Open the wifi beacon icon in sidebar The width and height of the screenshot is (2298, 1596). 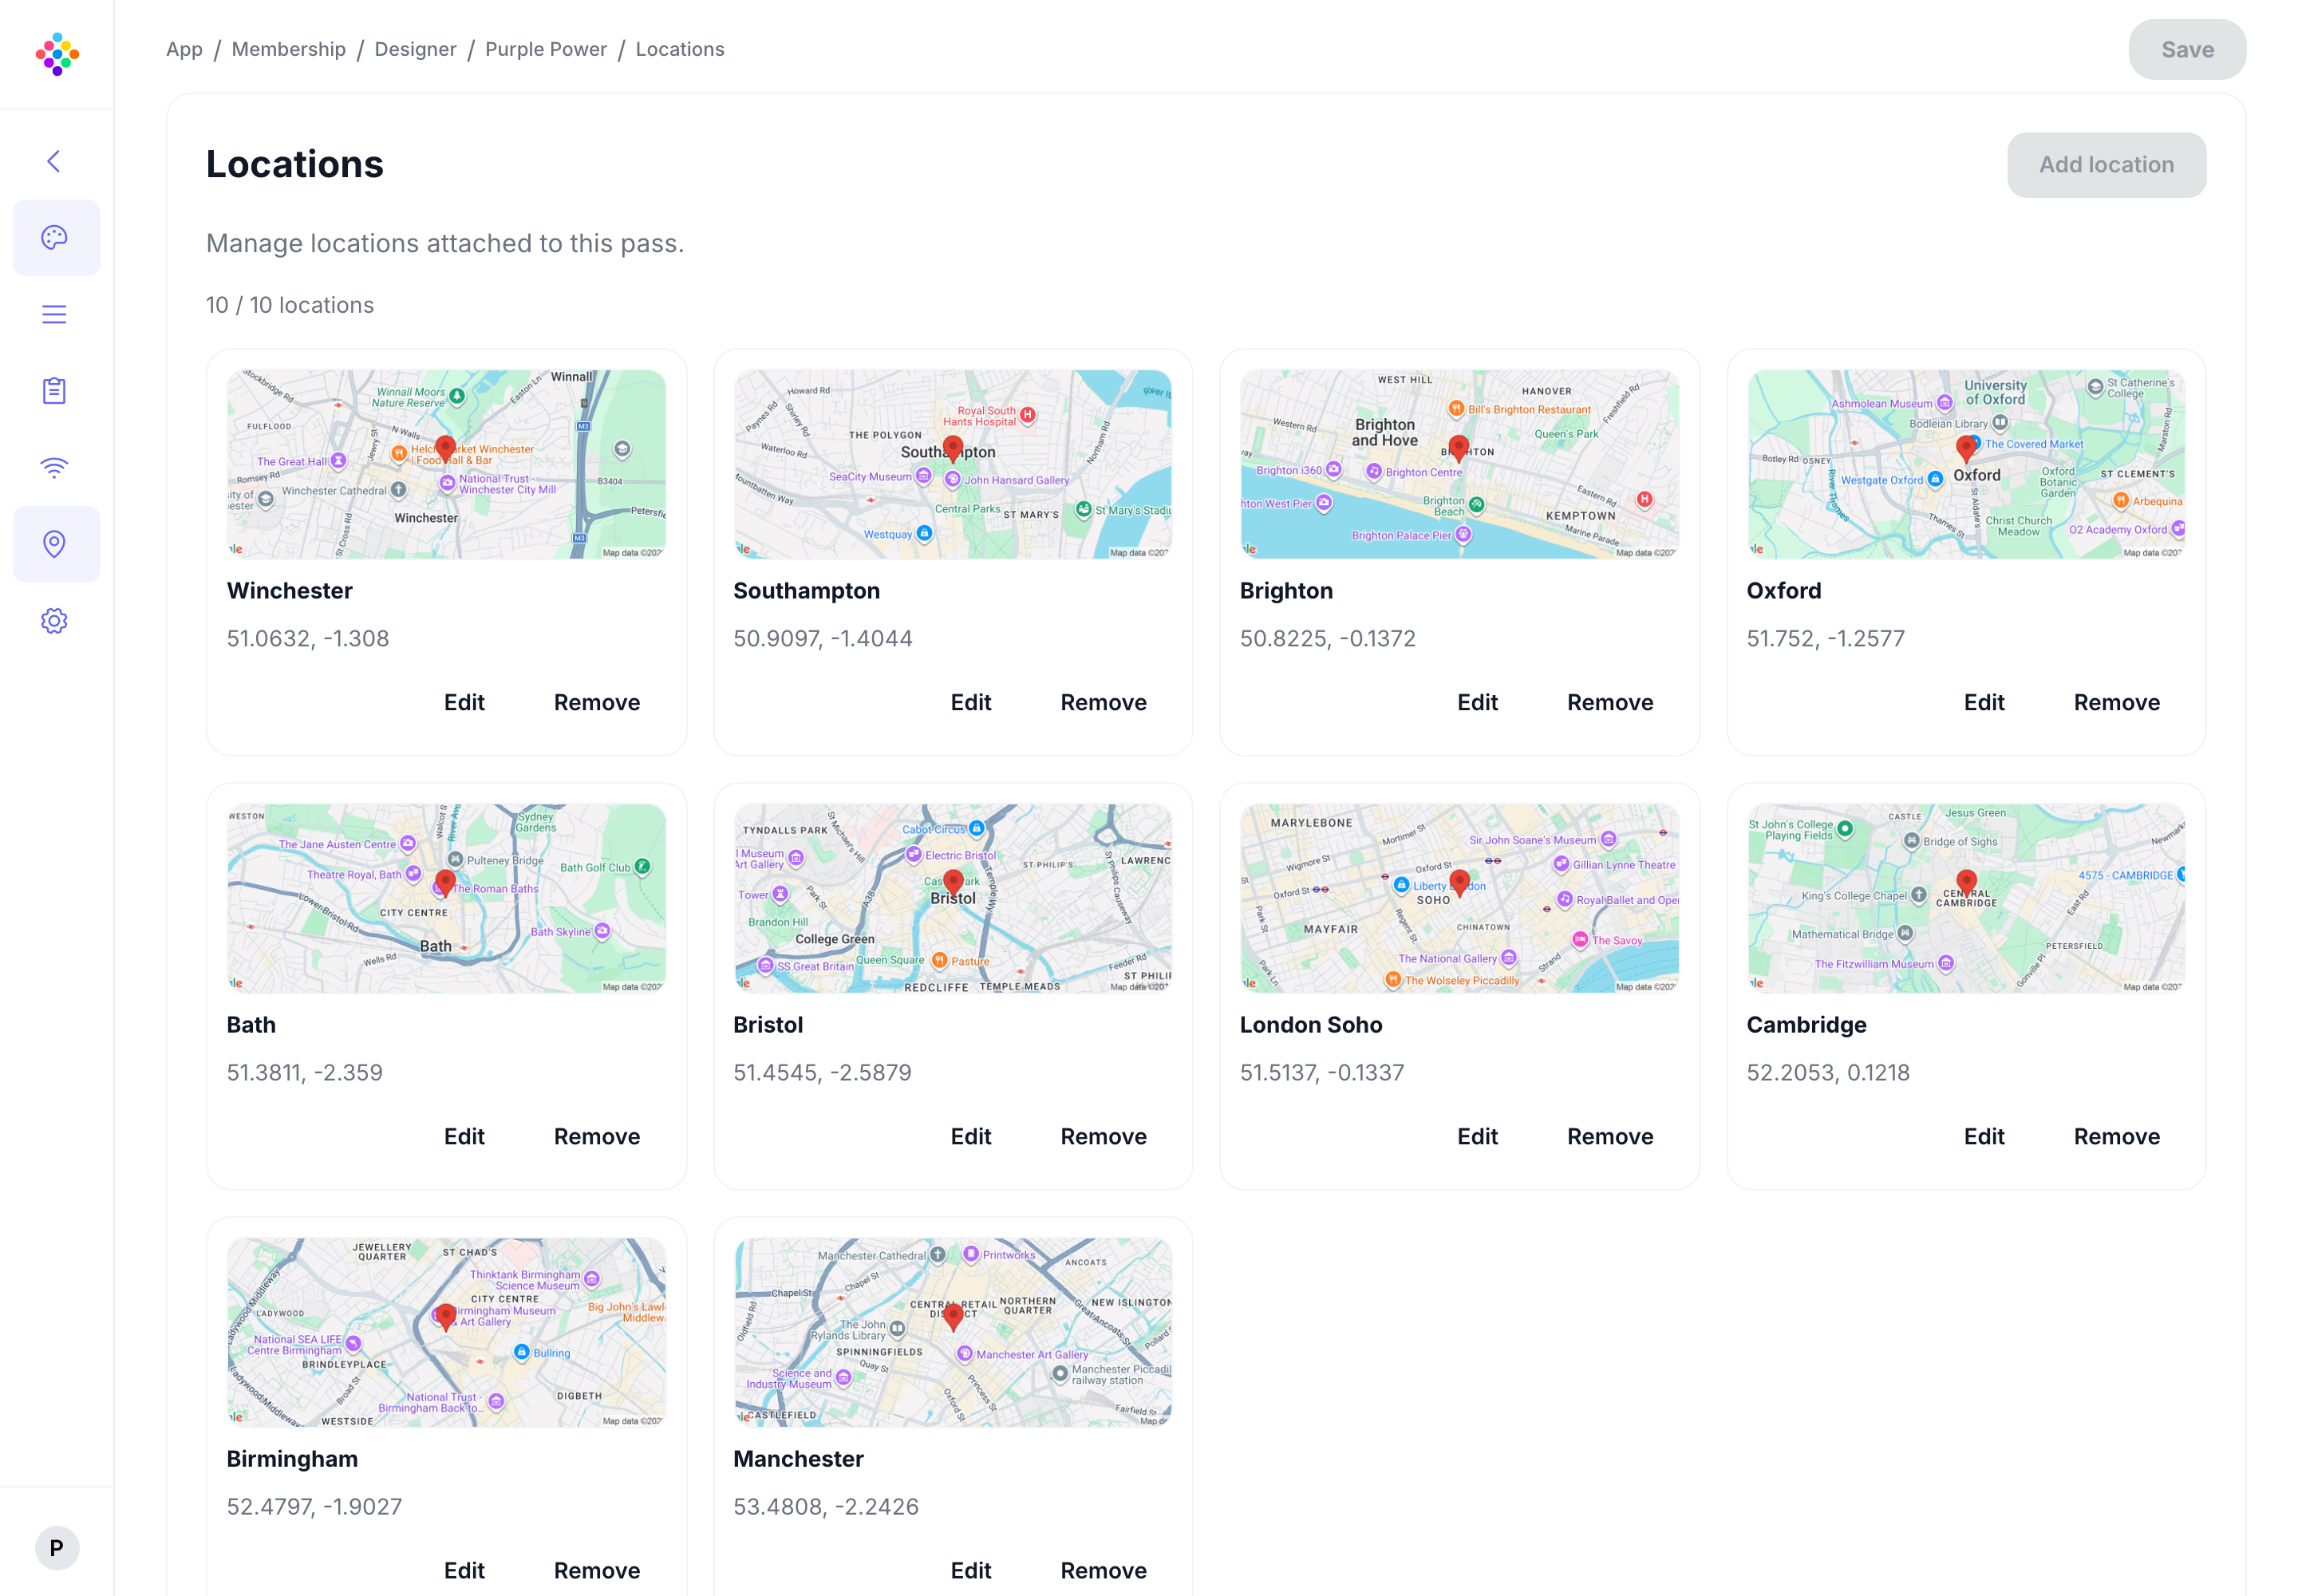pyautogui.click(x=55, y=467)
